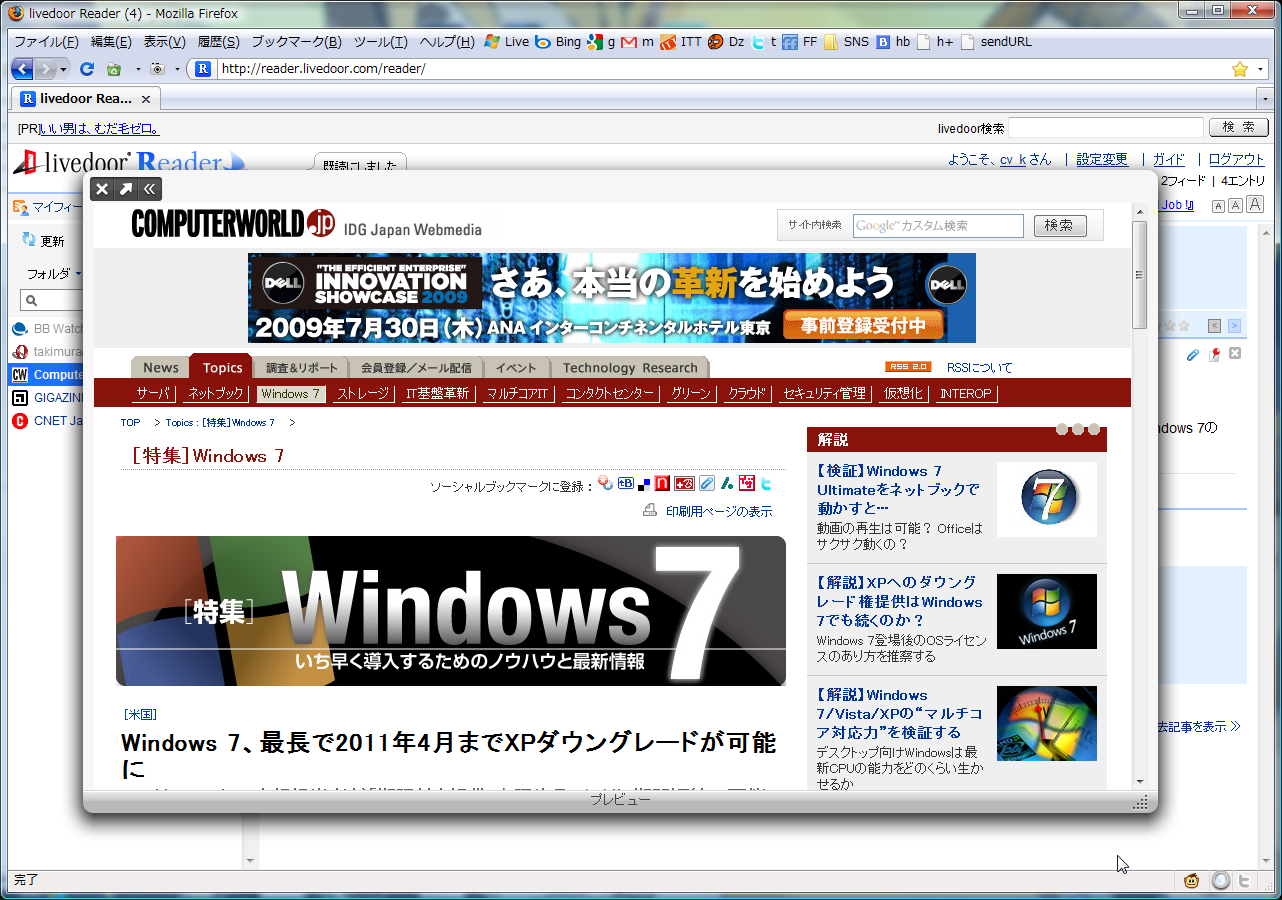1282x900 pixels.
Task: Open the FF bookmark
Action: pos(800,42)
